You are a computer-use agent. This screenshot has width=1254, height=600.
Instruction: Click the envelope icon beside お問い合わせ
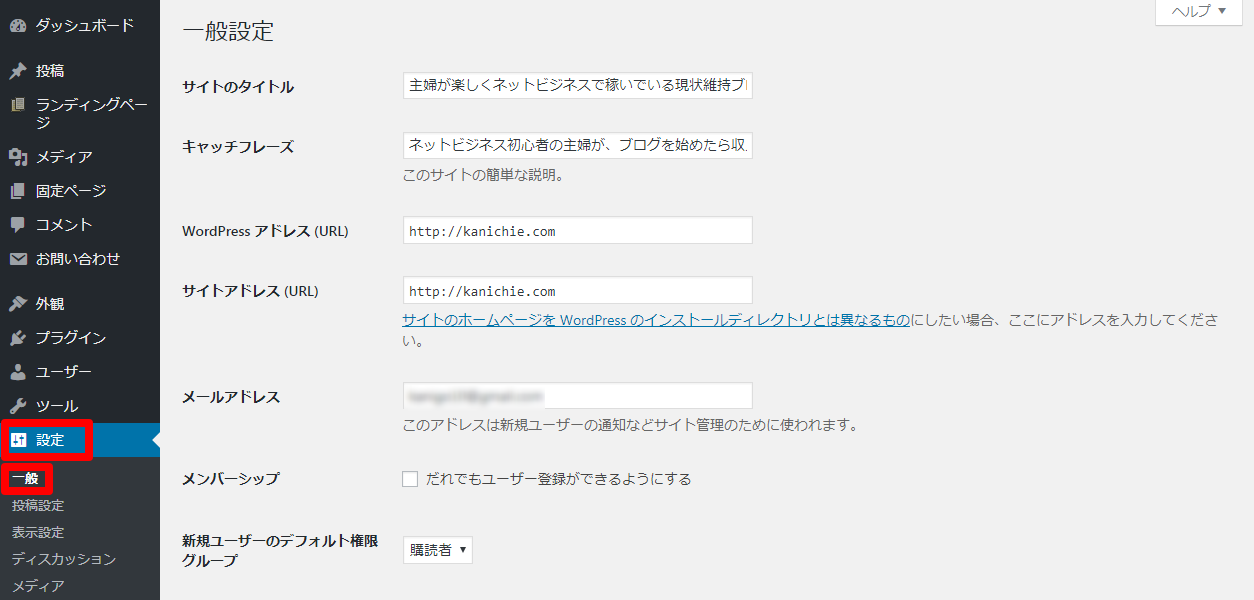pos(17,259)
